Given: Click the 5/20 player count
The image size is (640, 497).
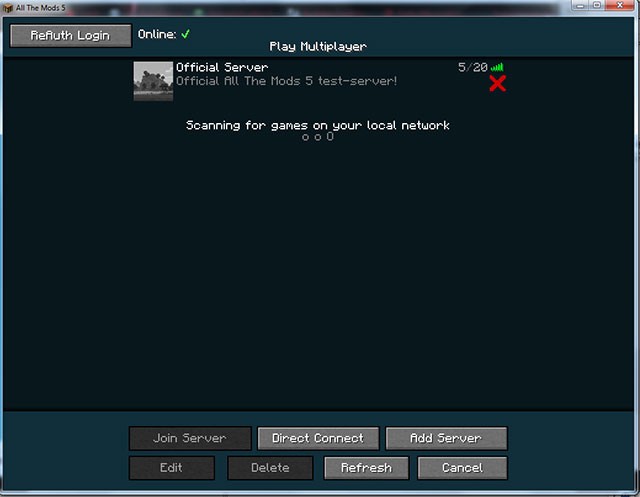Looking at the screenshot, I should (473, 67).
